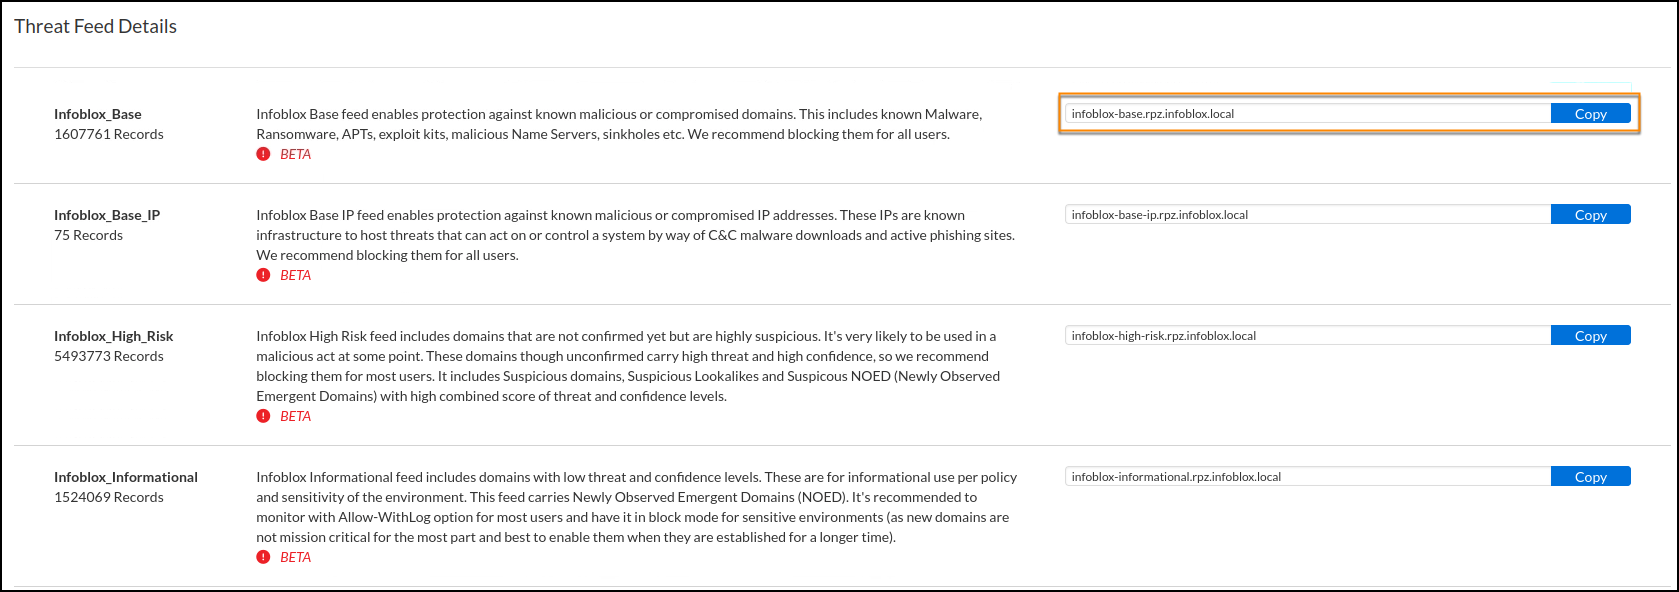Click the infoblox-informational.rpz.infoblox.local field
Screen dimensions: 1679x592
[x=1308, y=477]
